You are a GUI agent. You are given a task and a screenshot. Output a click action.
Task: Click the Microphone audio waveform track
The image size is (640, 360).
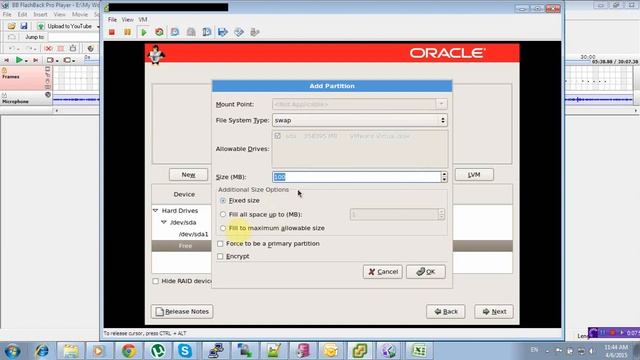click(x=76, y=99)
